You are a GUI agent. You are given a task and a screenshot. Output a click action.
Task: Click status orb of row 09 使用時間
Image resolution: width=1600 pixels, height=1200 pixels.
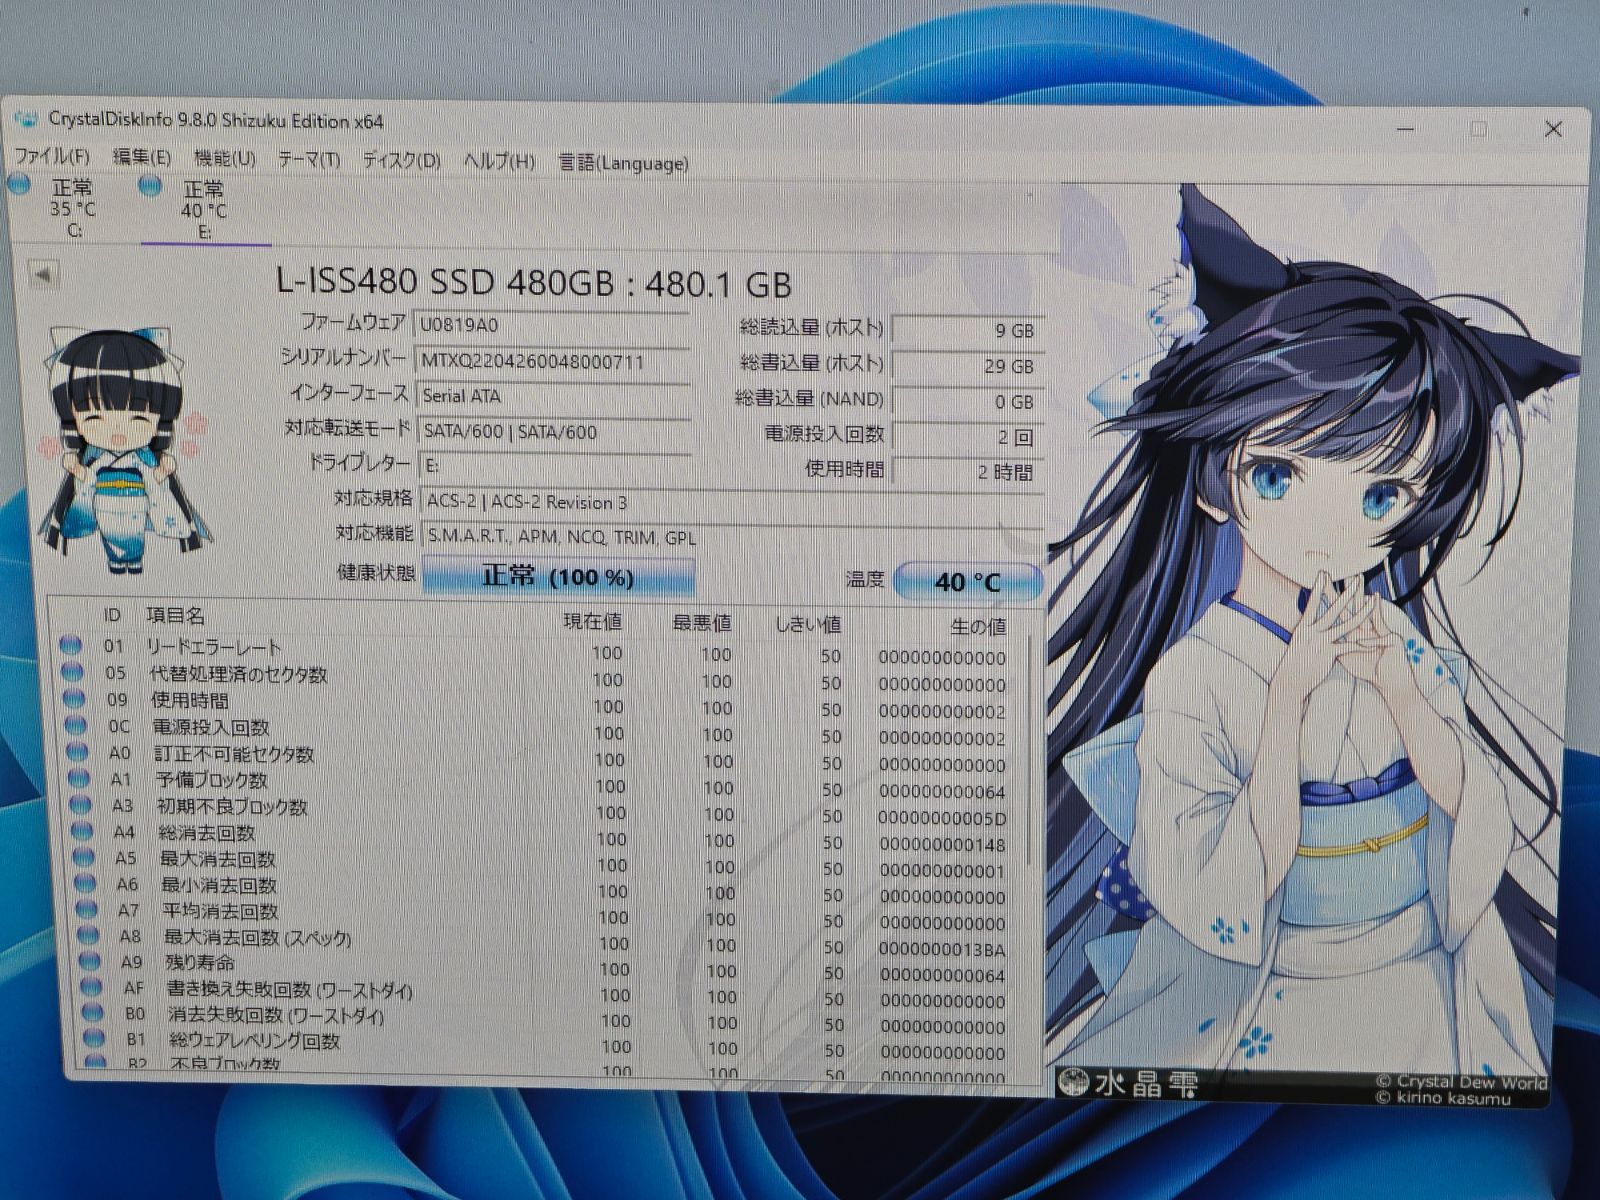(x=74, y=698)
